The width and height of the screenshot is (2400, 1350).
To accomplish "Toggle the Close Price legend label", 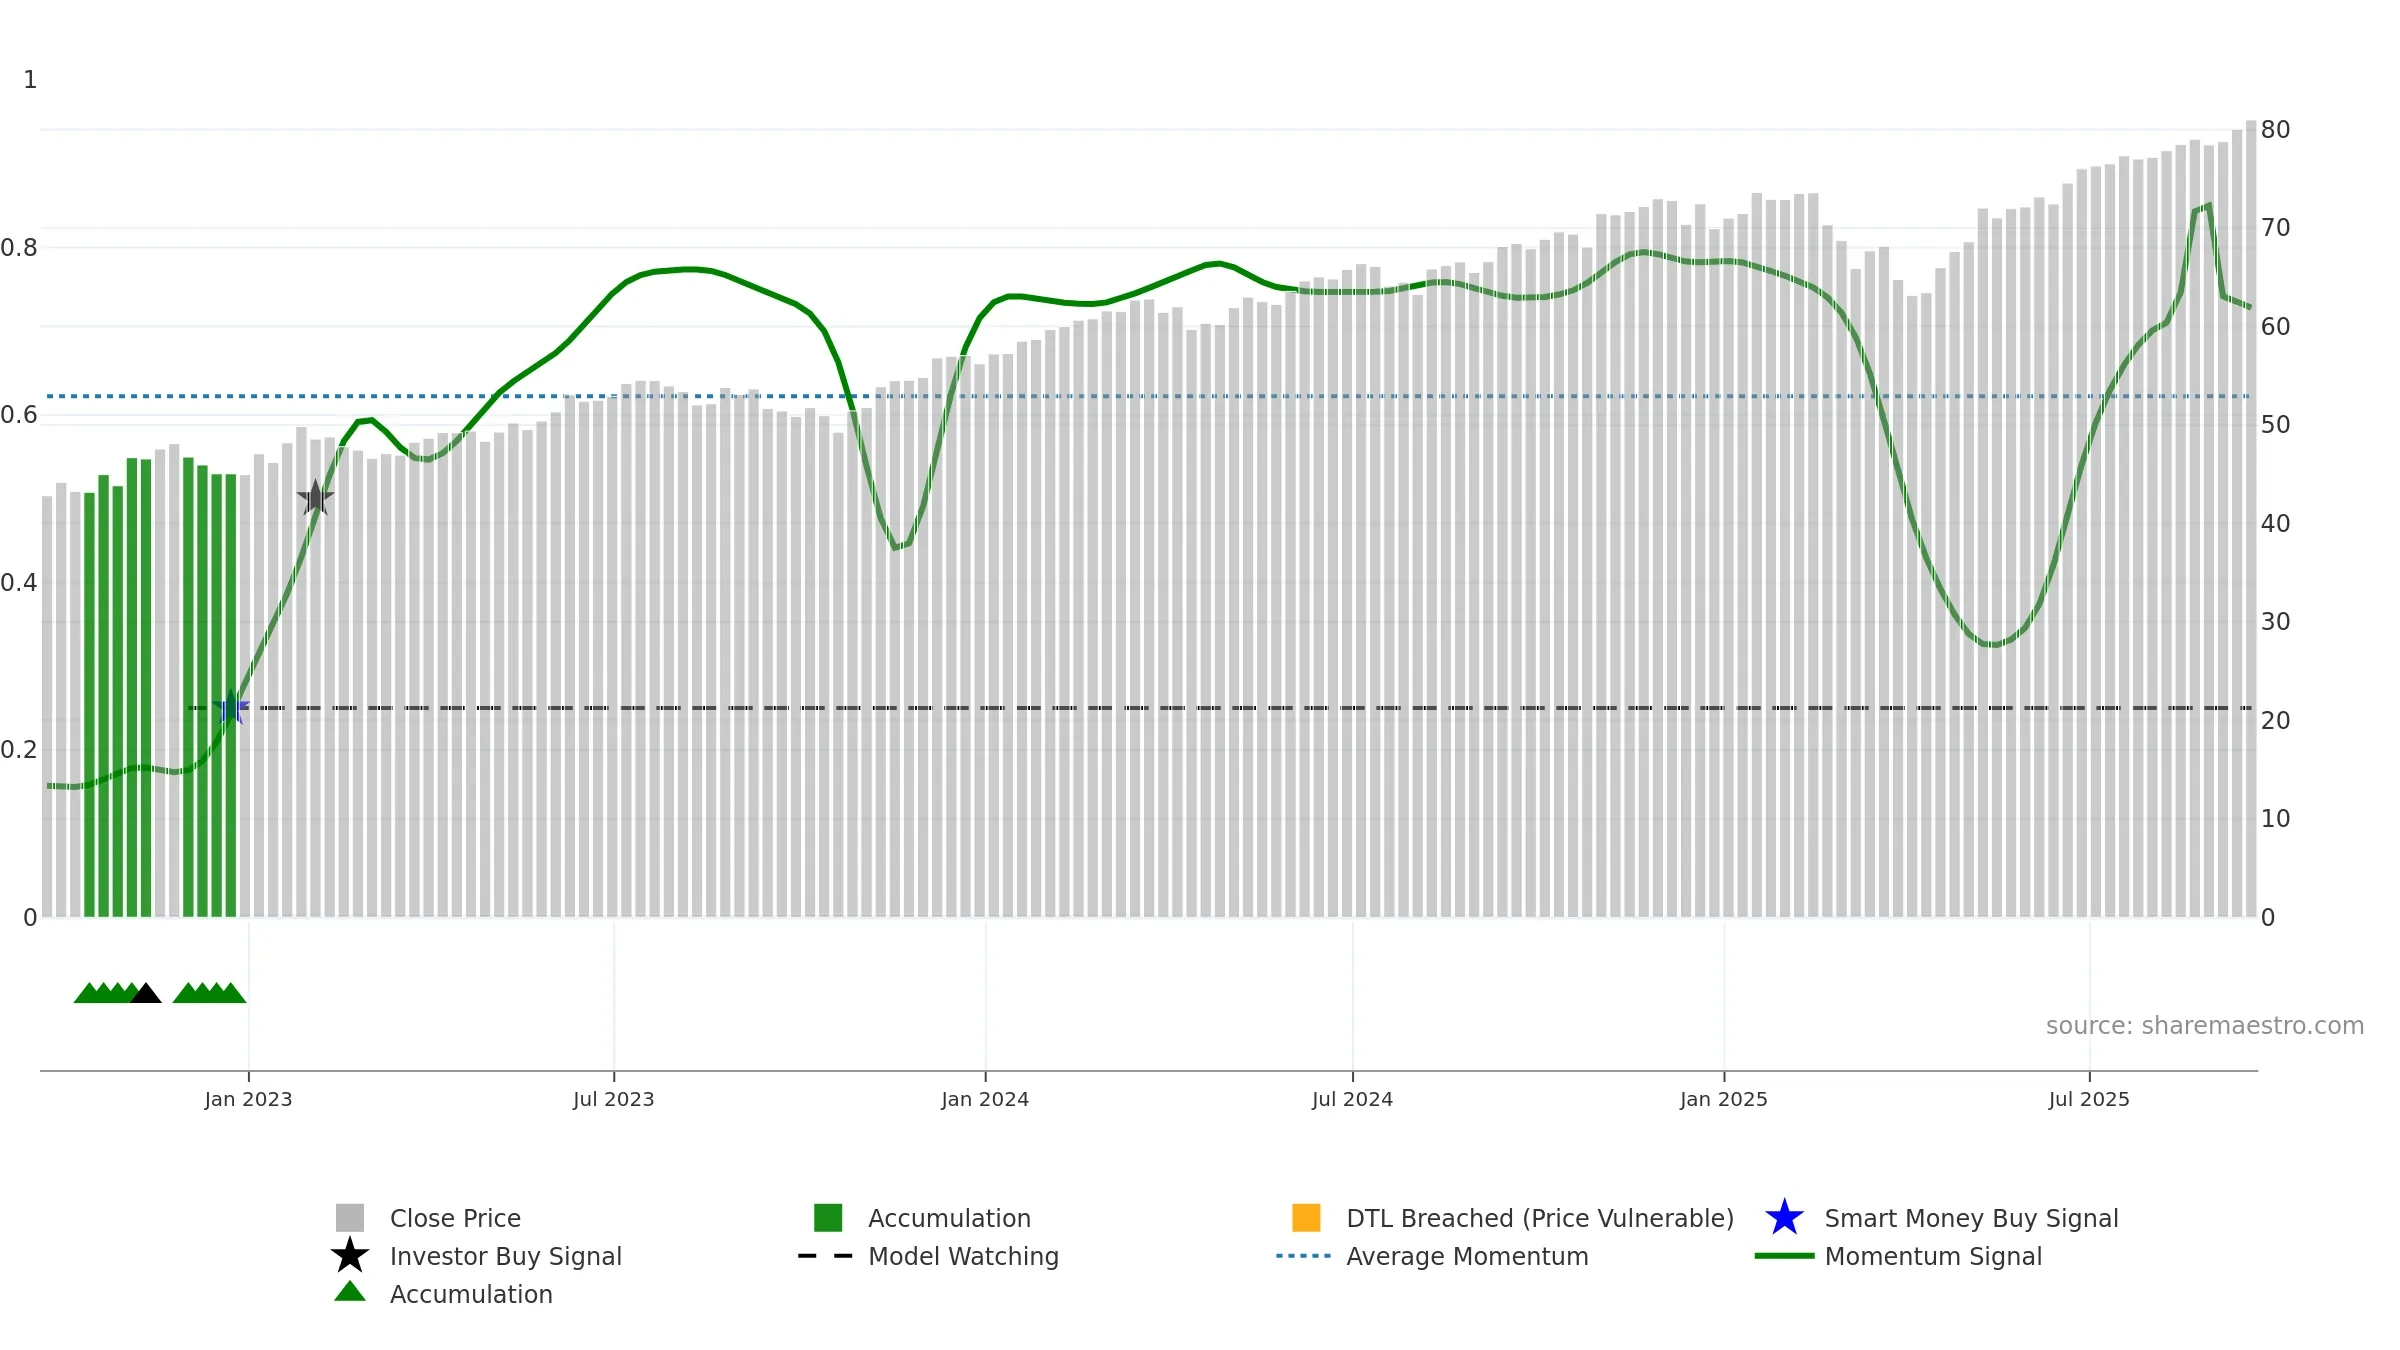I will (x=455, y=1218).
